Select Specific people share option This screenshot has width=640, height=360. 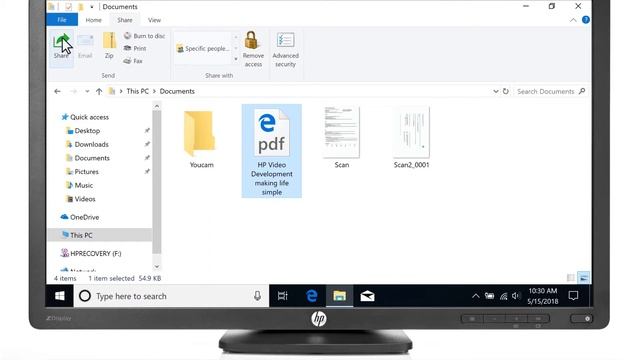point(203,49)
